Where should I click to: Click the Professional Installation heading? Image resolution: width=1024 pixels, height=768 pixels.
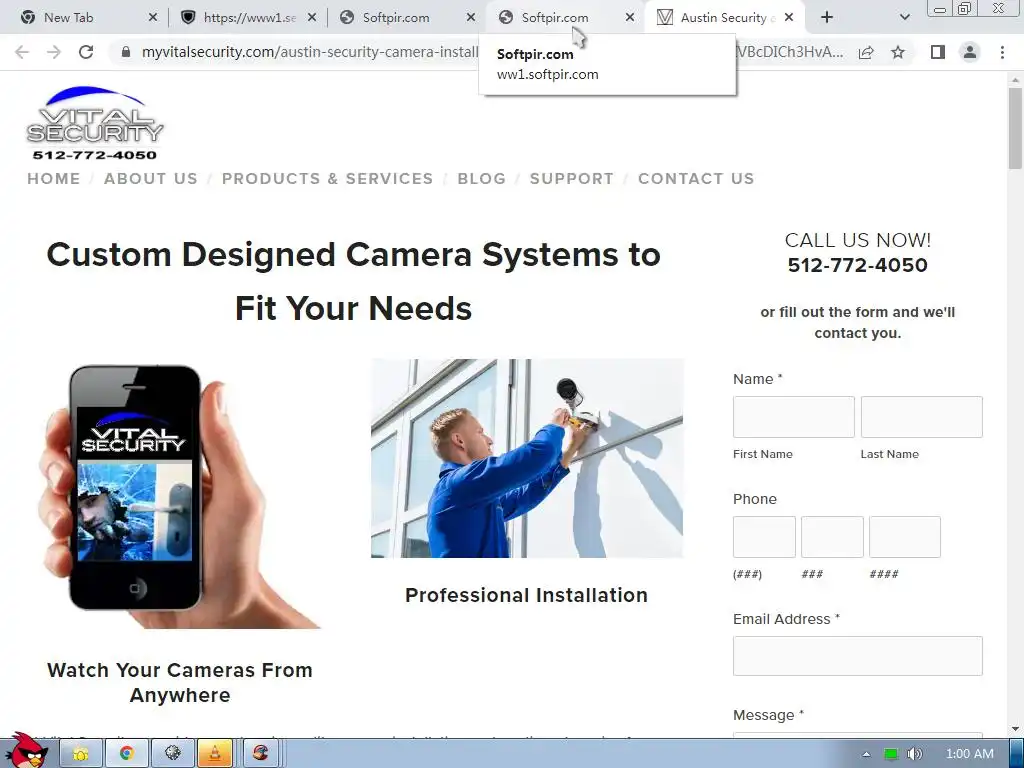click(x=526, y=595)
